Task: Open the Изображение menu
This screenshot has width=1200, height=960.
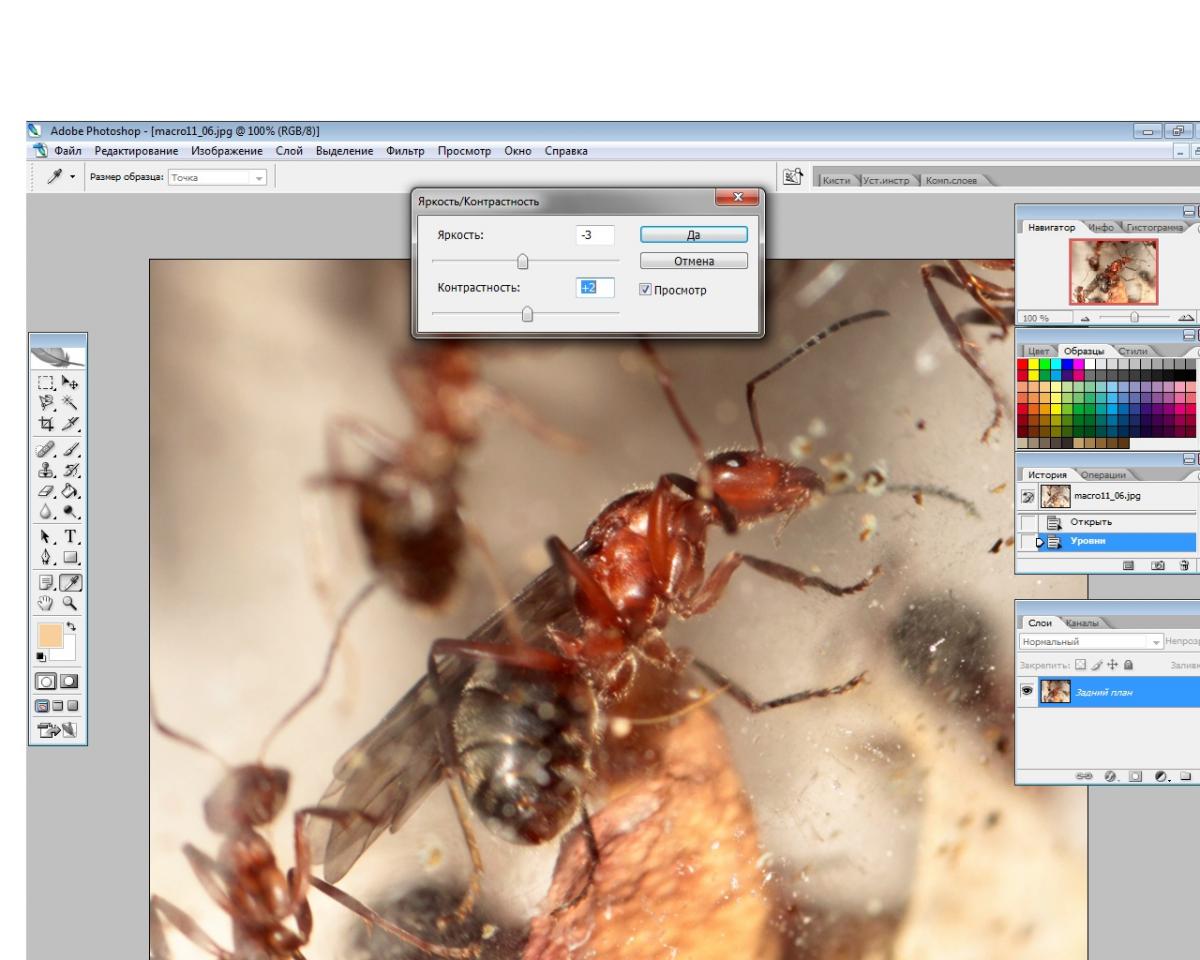Action: coord(227,151)
